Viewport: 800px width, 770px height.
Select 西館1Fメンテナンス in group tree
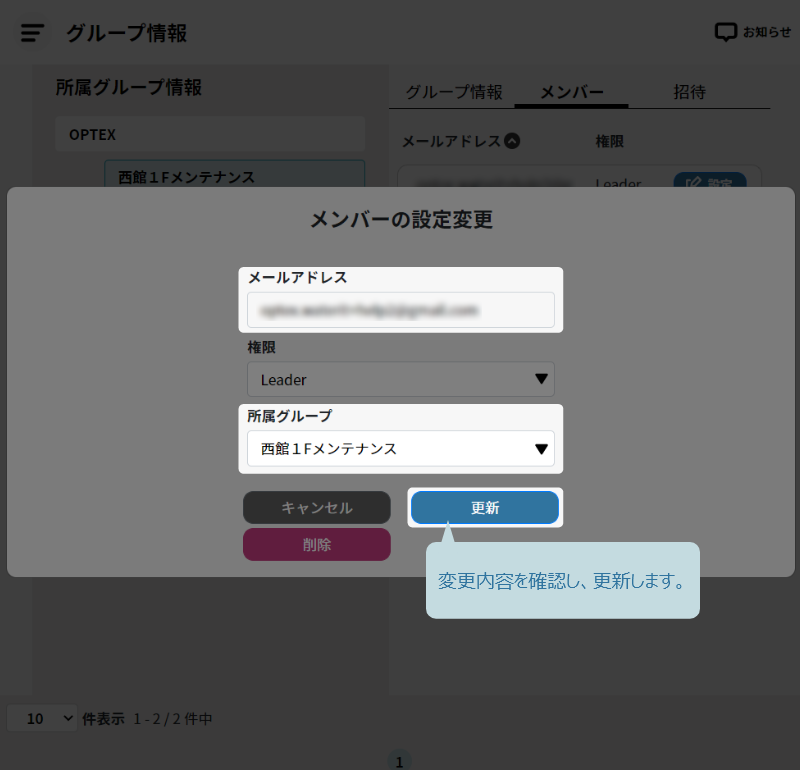click(x=234, y=174)
